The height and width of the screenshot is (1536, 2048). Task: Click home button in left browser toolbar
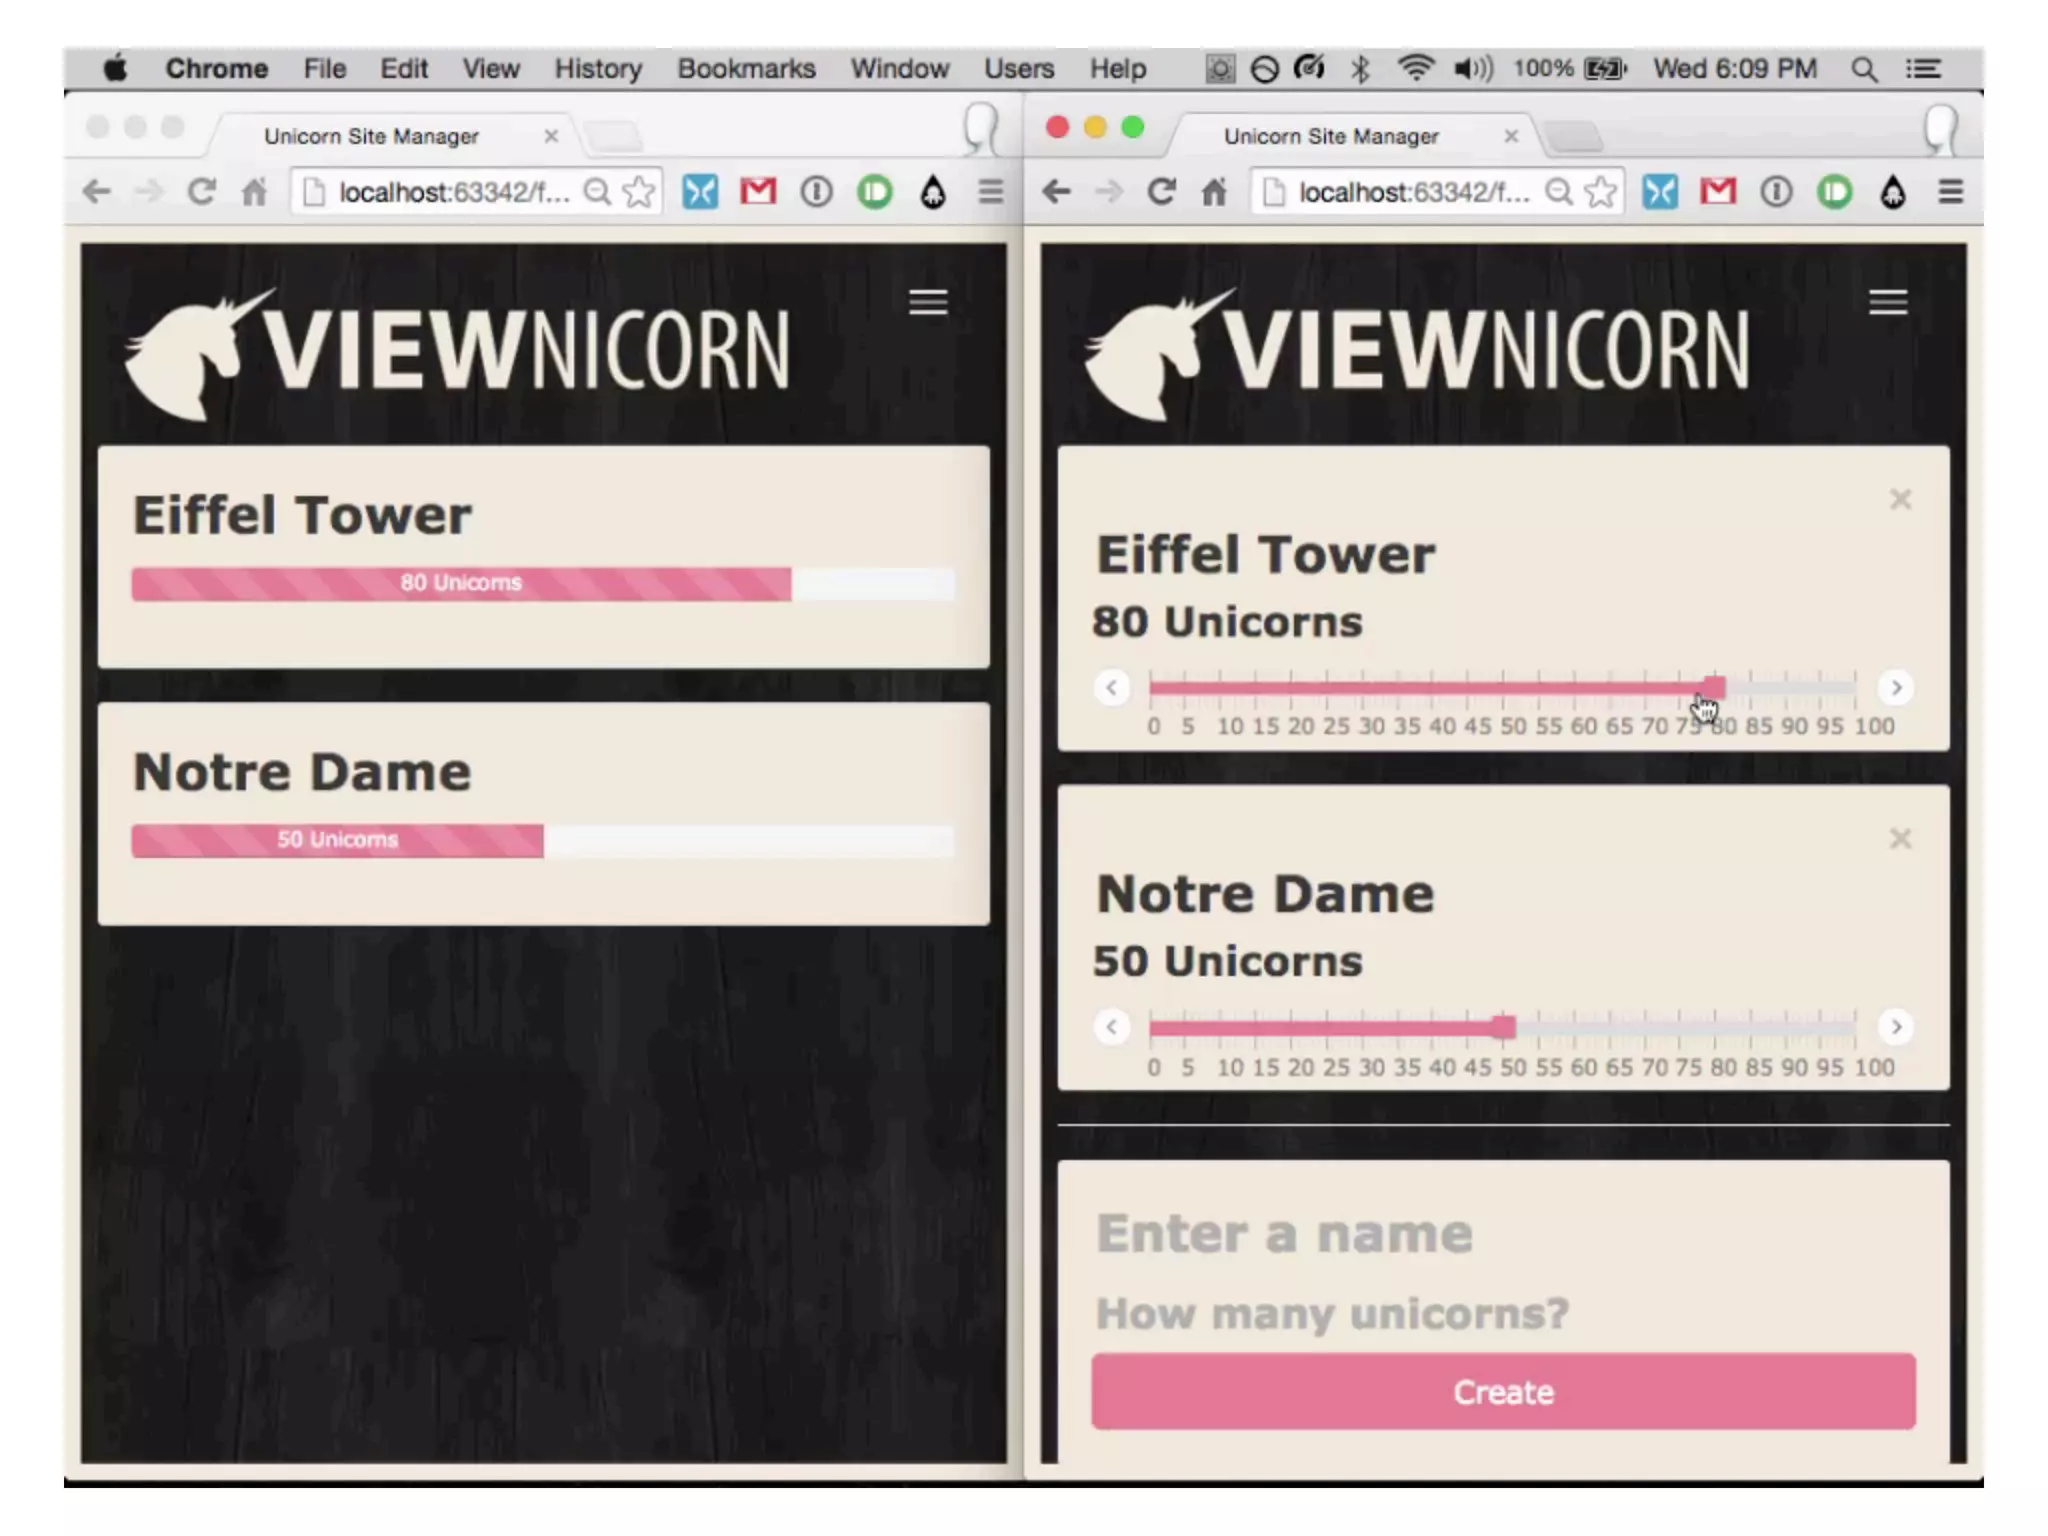(x=255, y=191)
